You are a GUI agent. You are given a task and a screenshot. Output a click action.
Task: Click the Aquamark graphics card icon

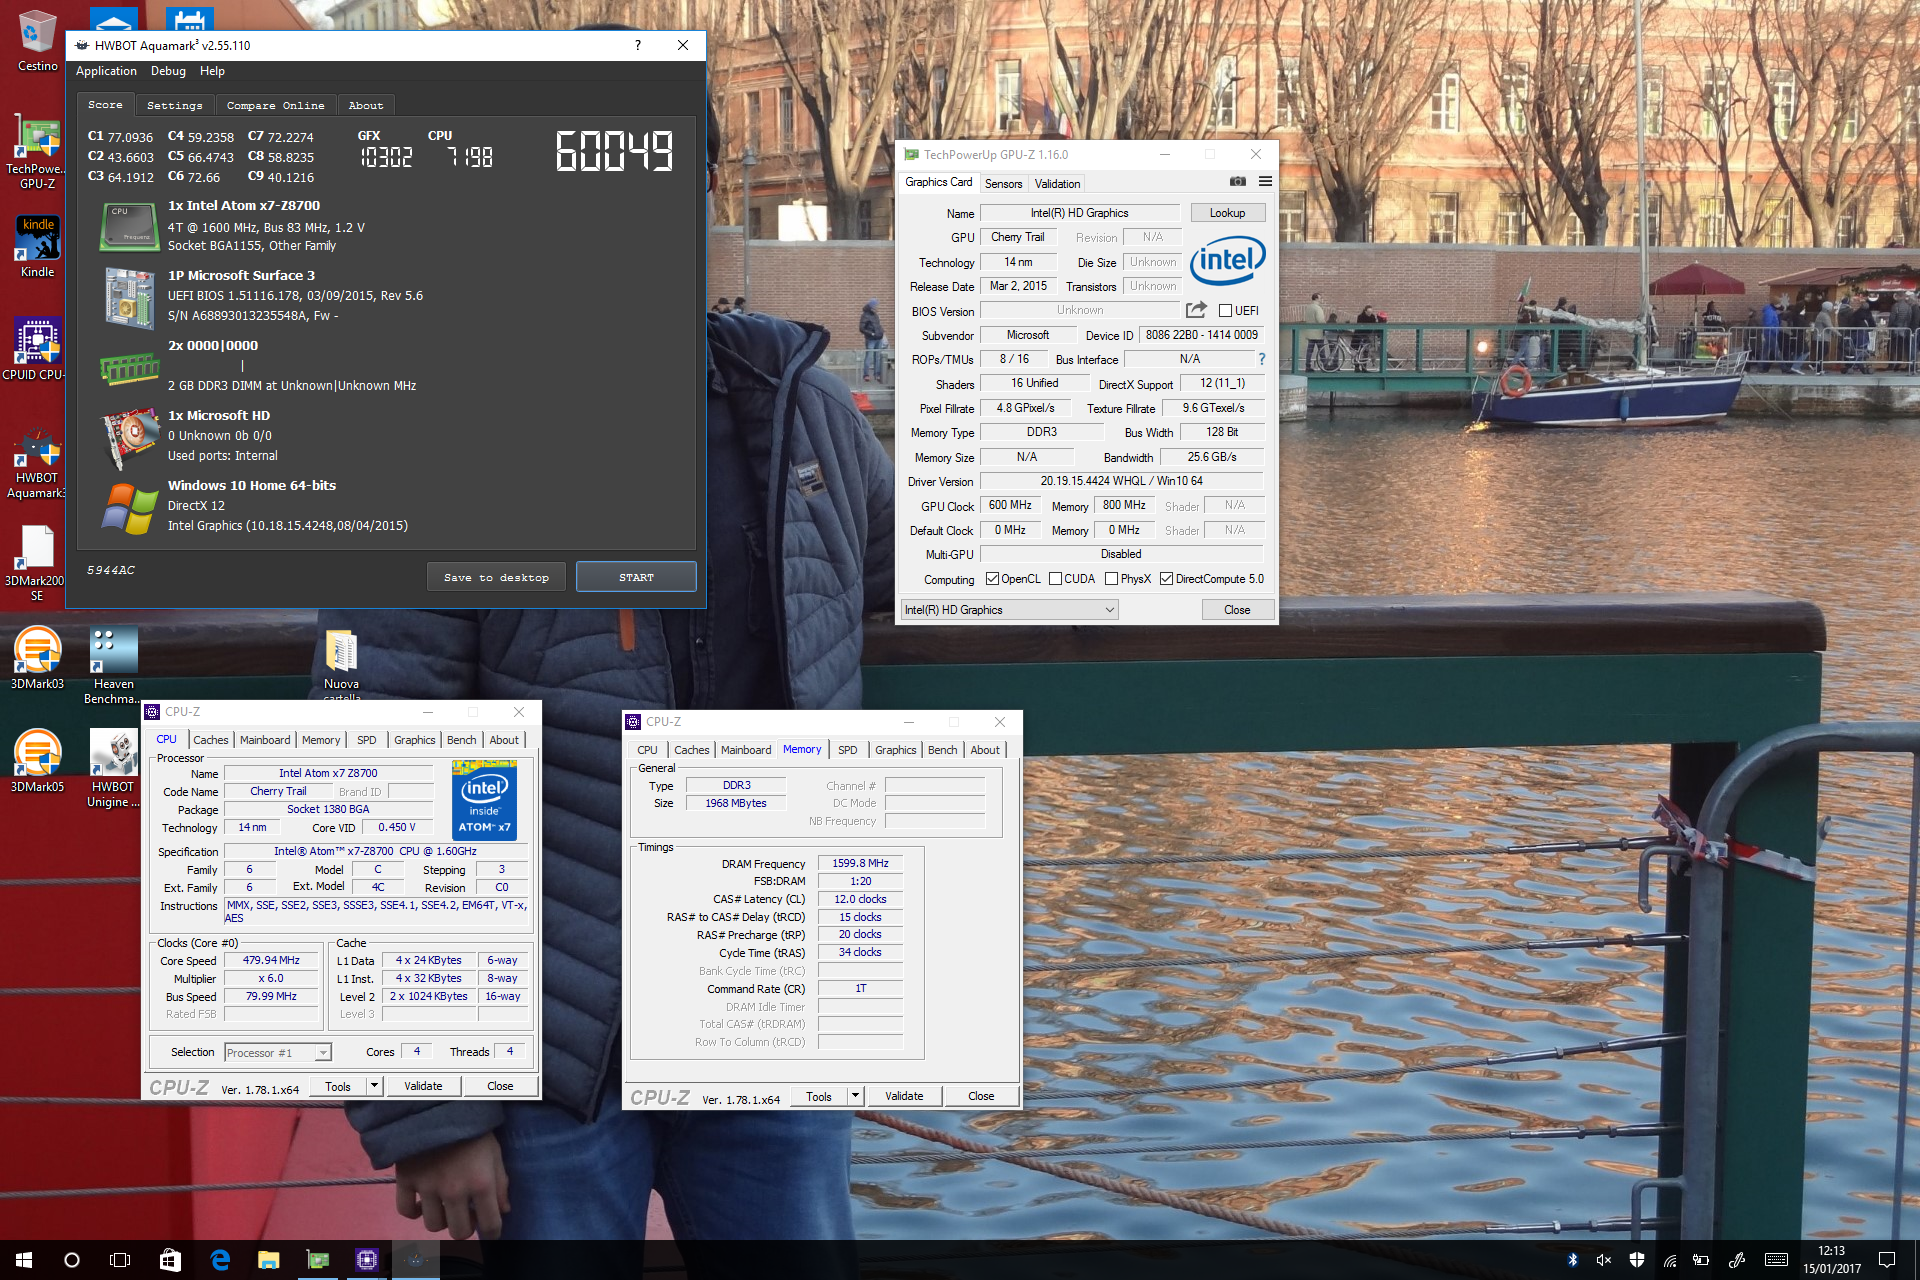[130, 439]
